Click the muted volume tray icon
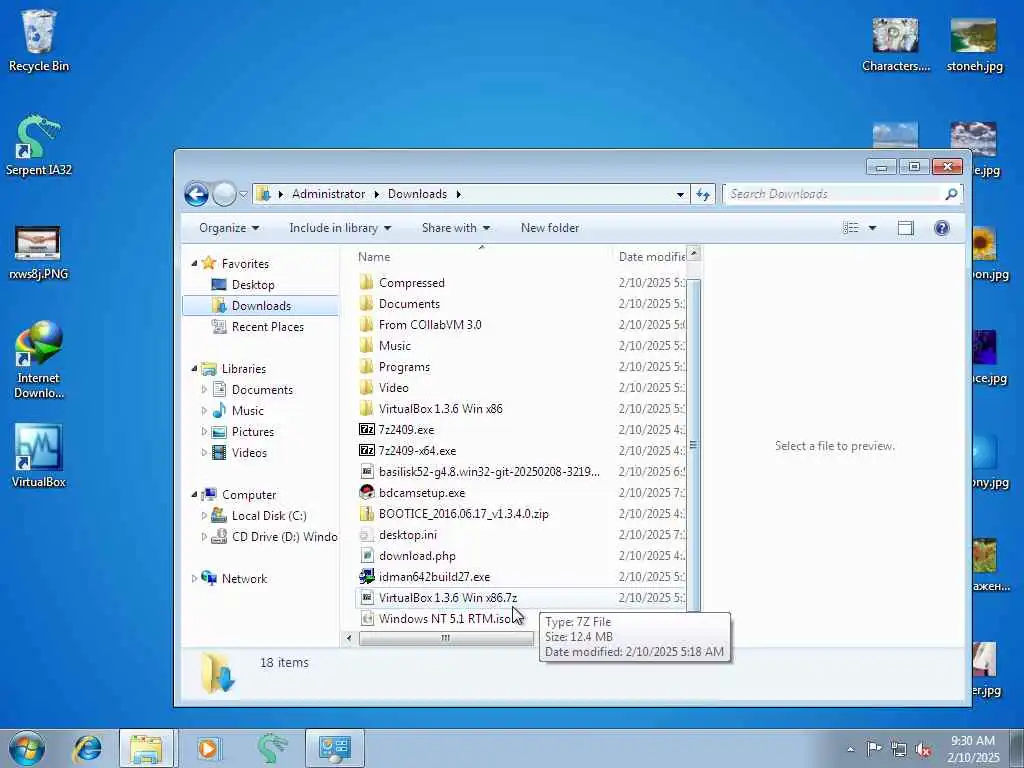 tap(923, 749)
